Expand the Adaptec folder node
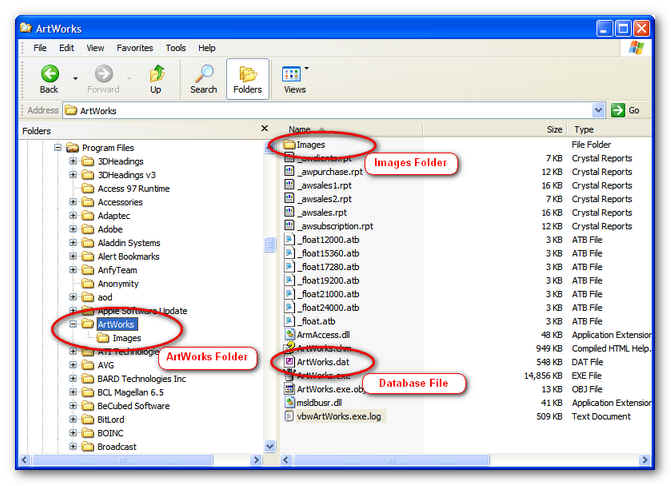 pos(73,216)
